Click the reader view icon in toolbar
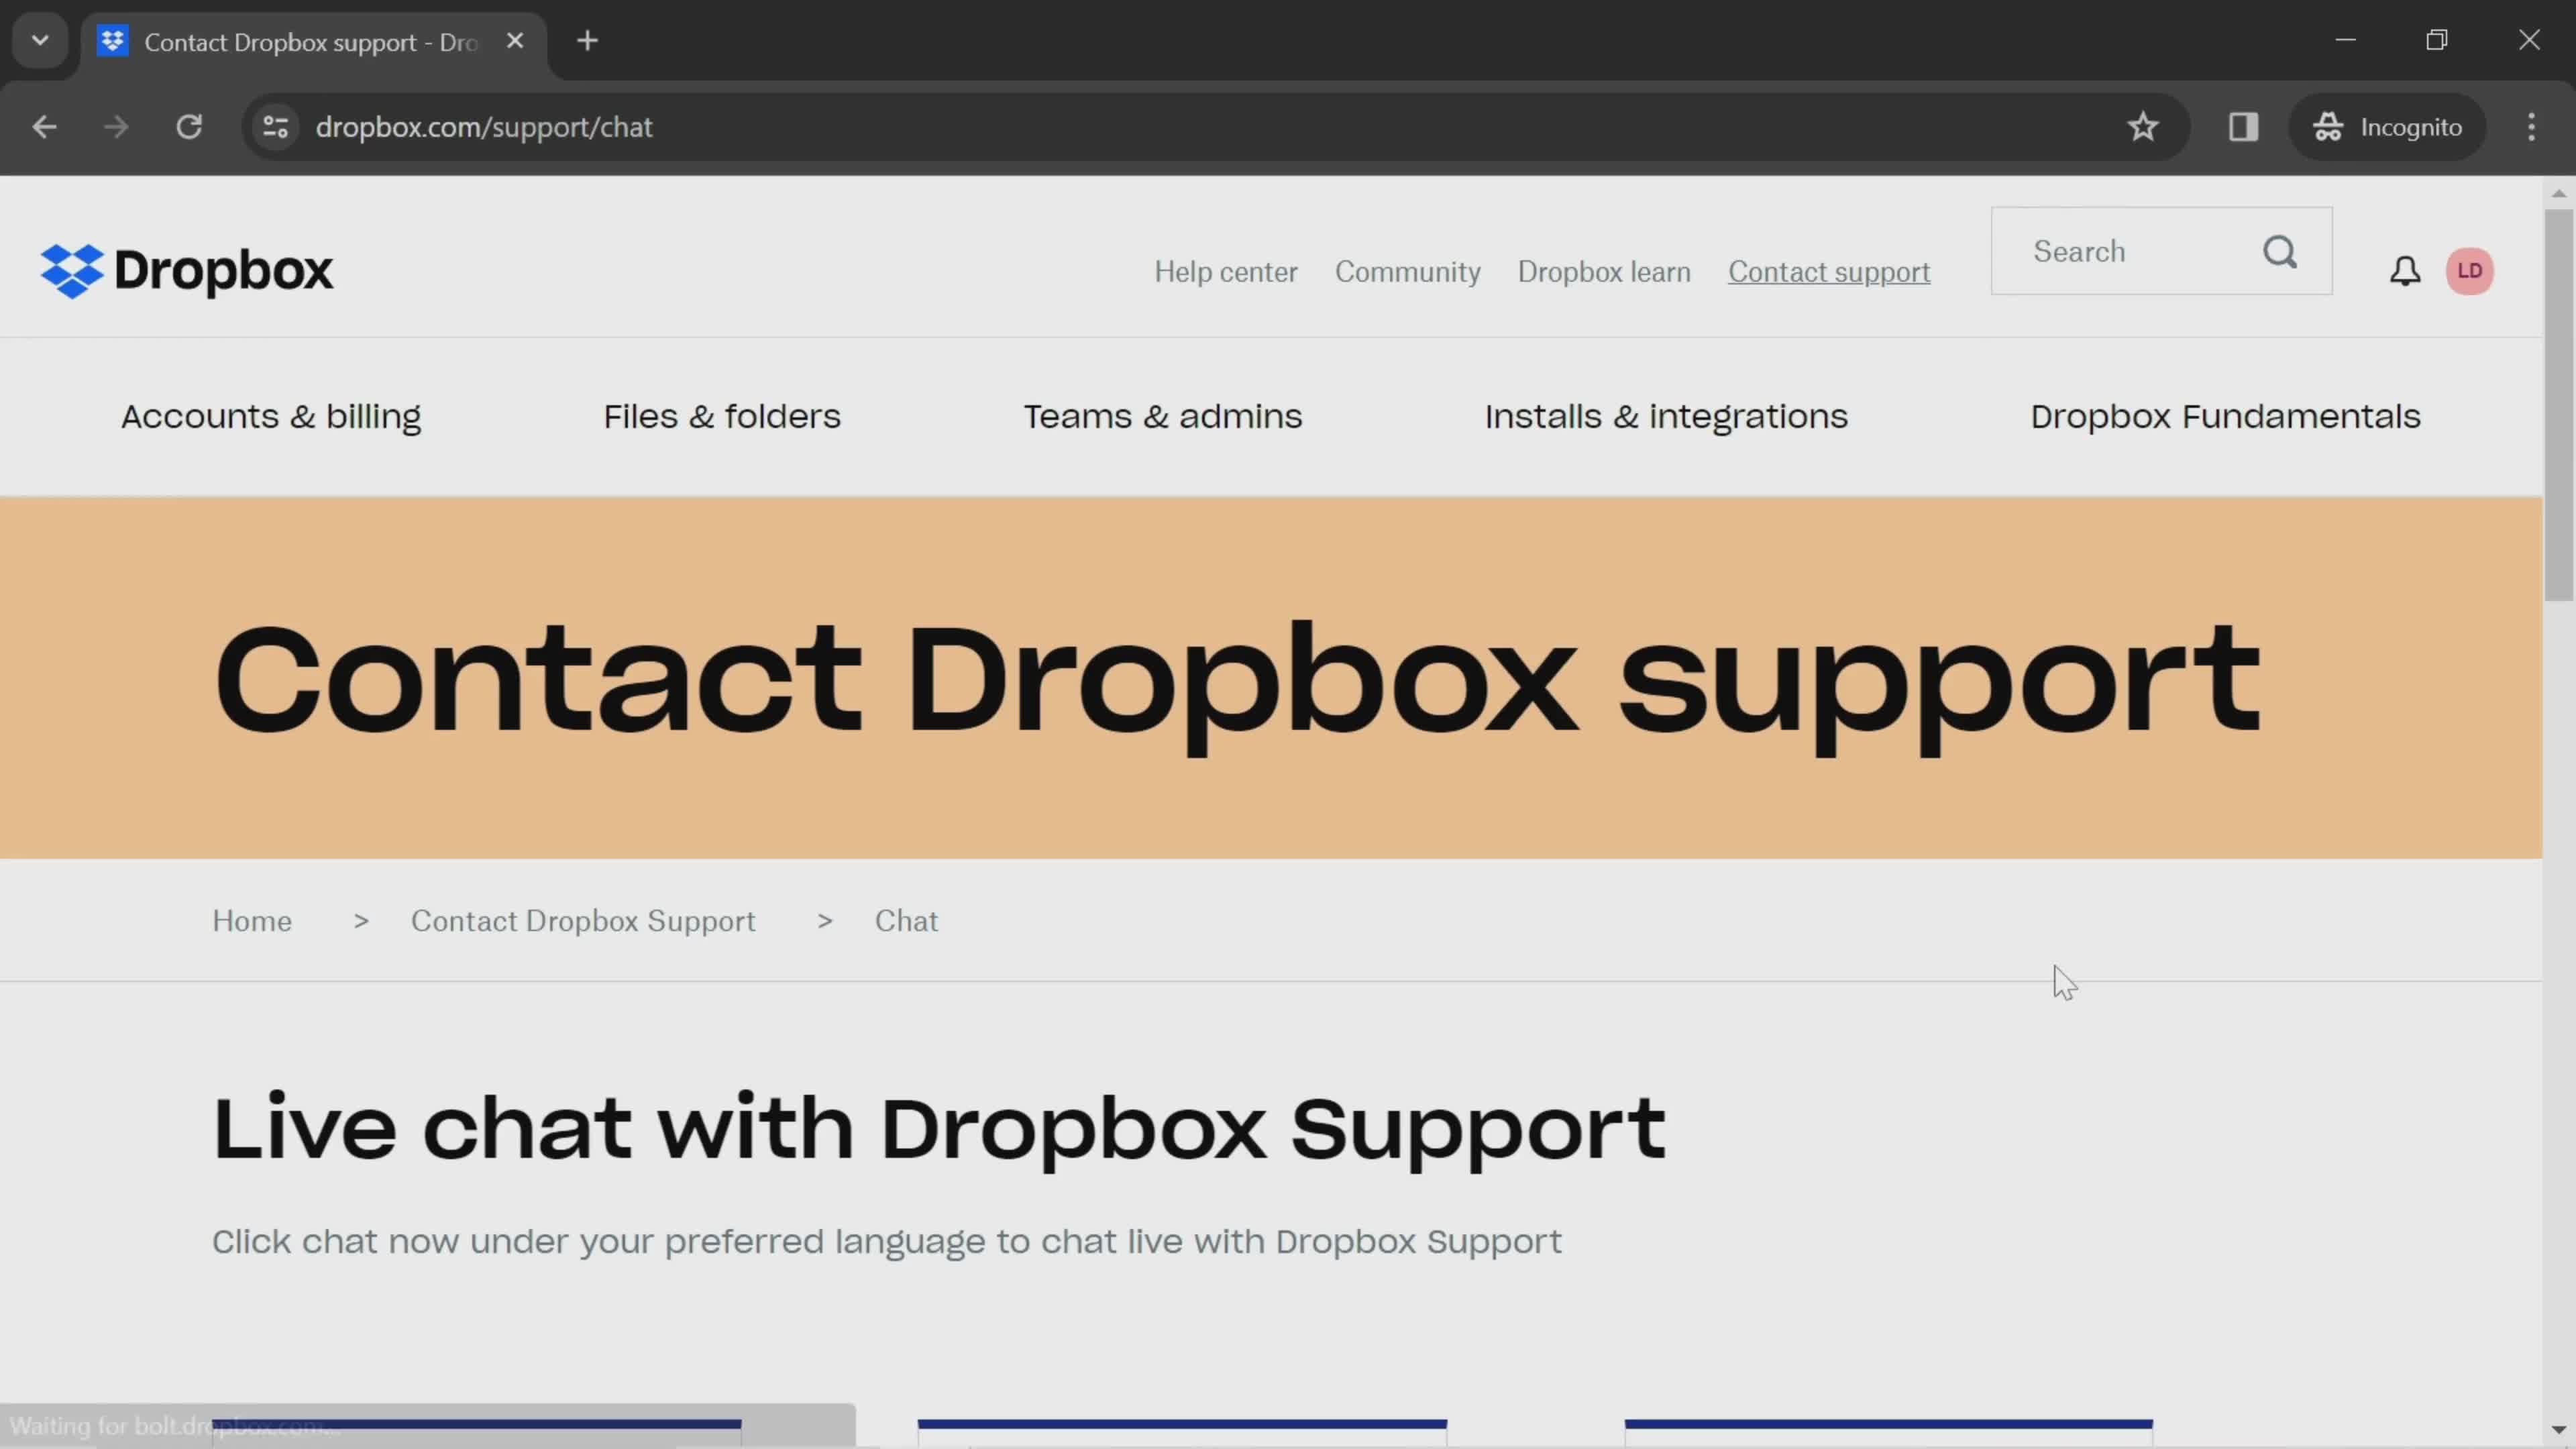Image resolution: width=2576 pixels, height=1449 pixels. (x=2243, y=125)
